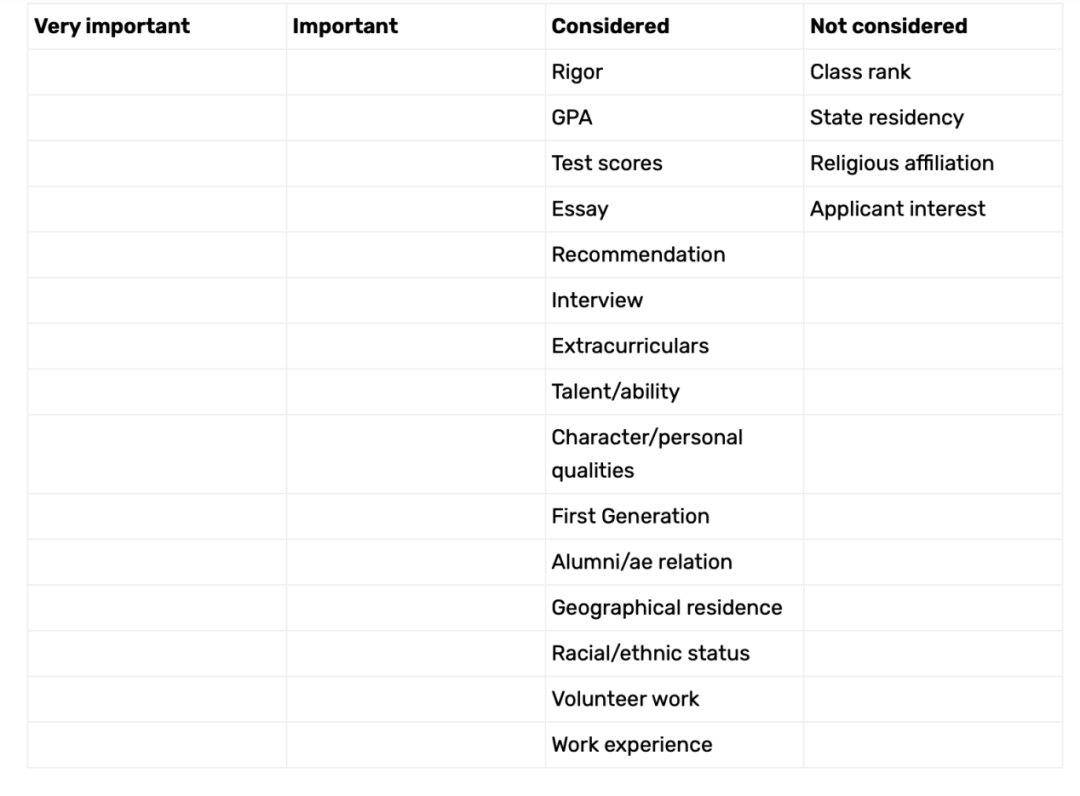
Task: Click the Recommendation cell
Action: click(638, 255)
